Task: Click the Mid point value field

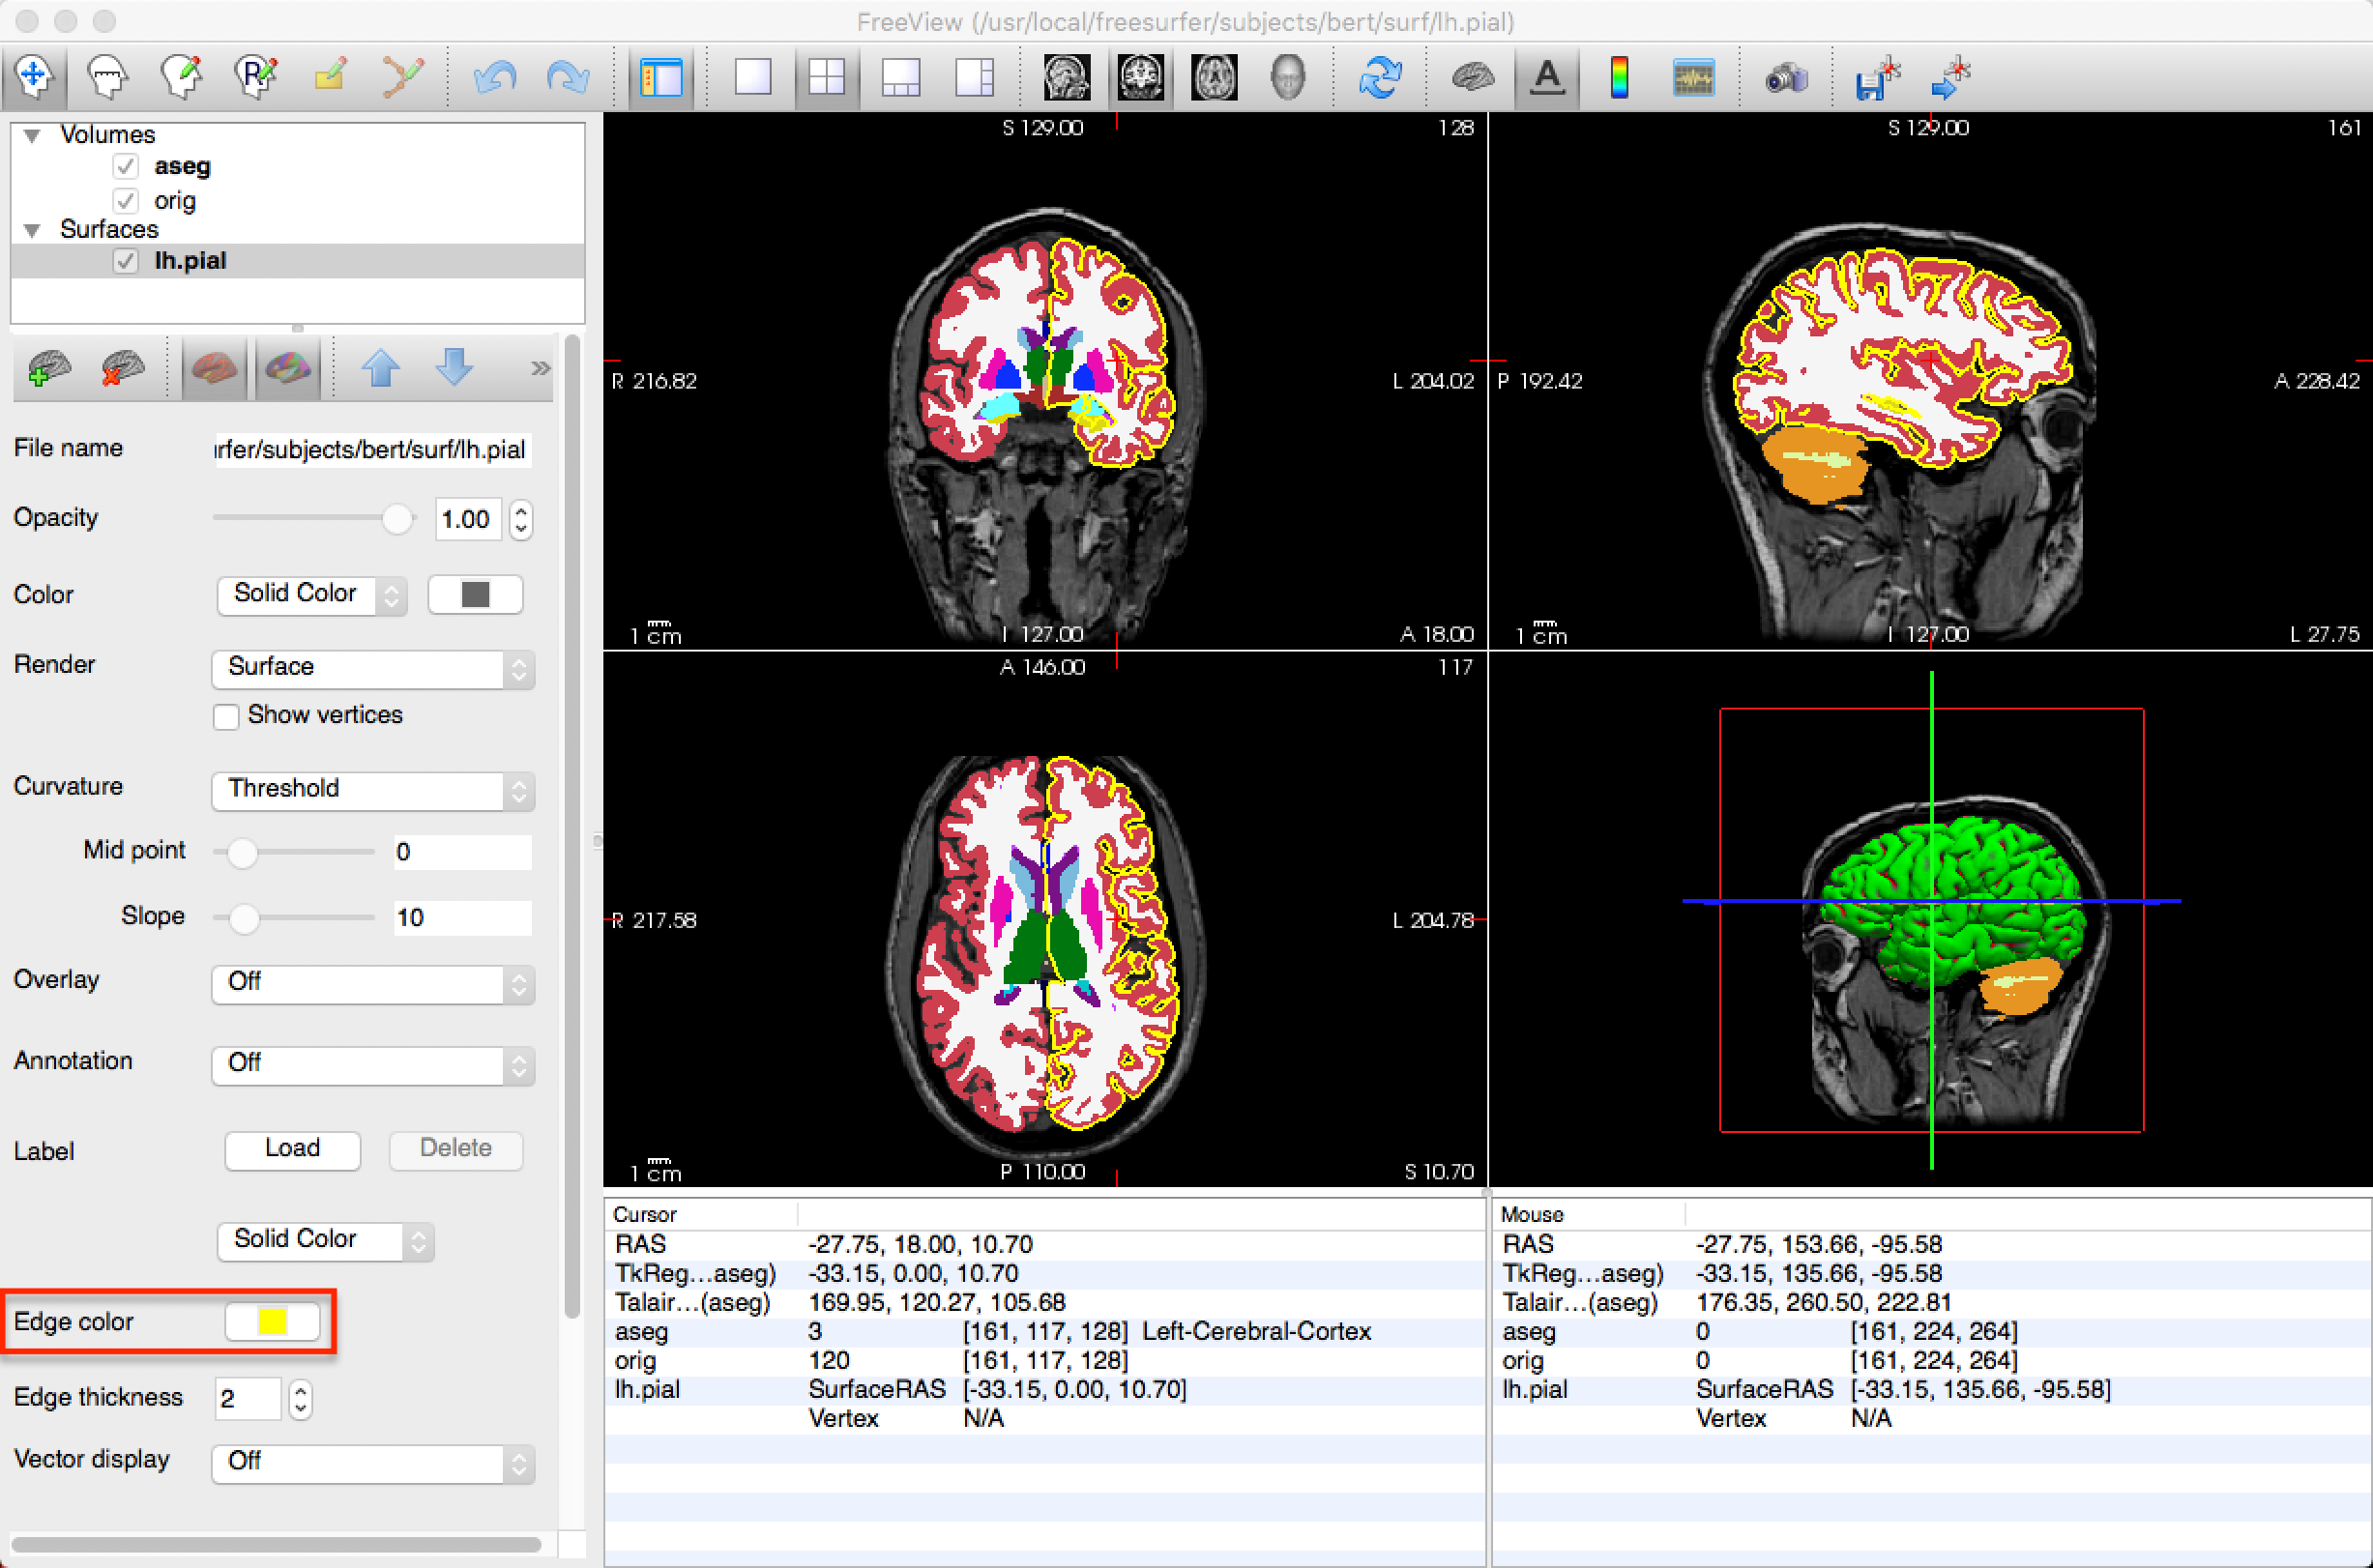Action: tap(461, 852)
